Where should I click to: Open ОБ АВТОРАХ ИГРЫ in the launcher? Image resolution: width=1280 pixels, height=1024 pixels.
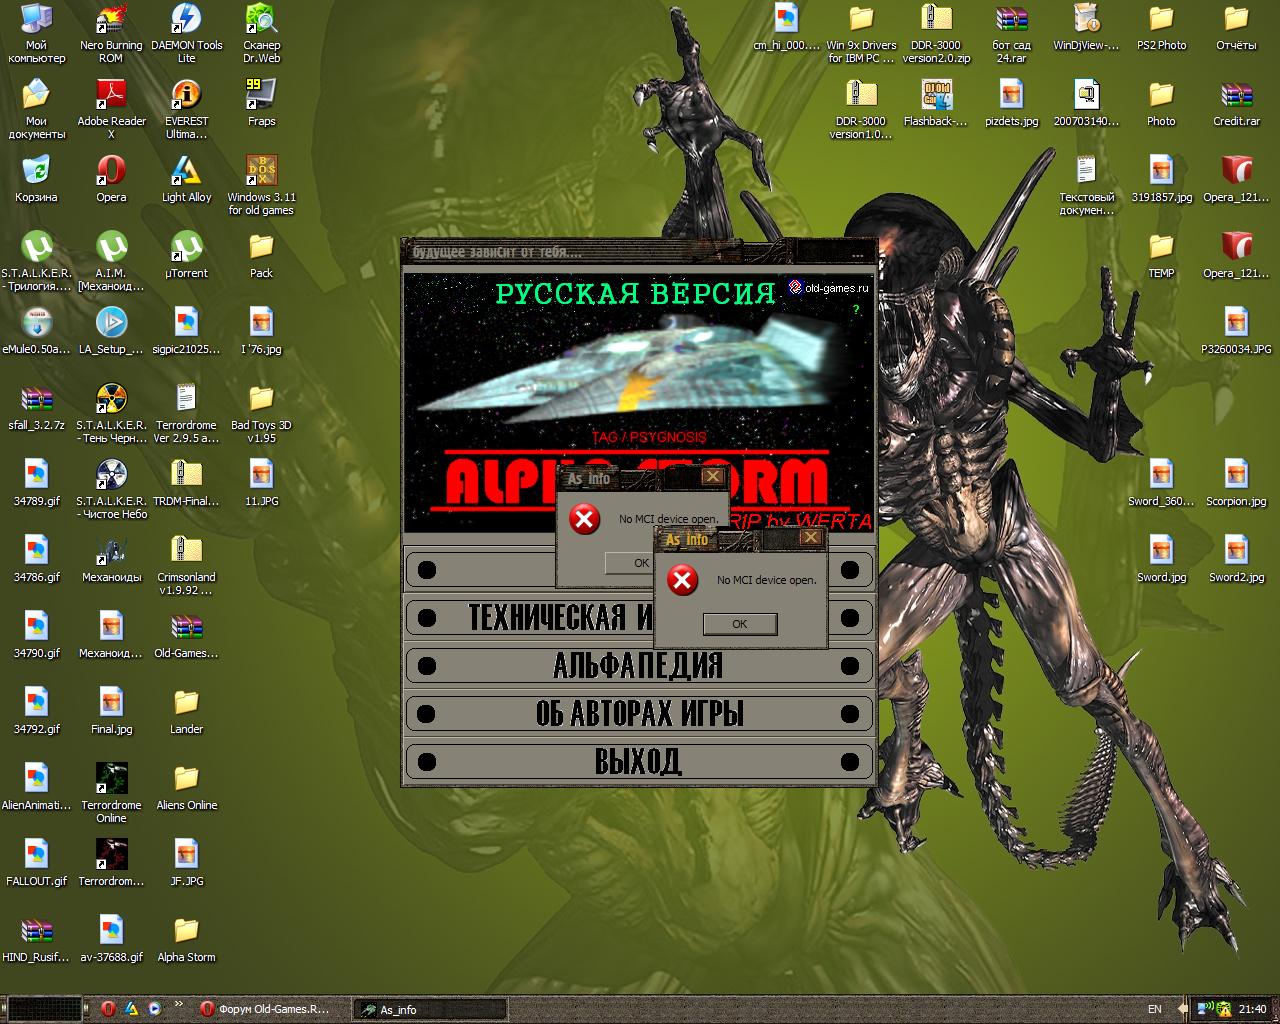click(x=638, y=713)
